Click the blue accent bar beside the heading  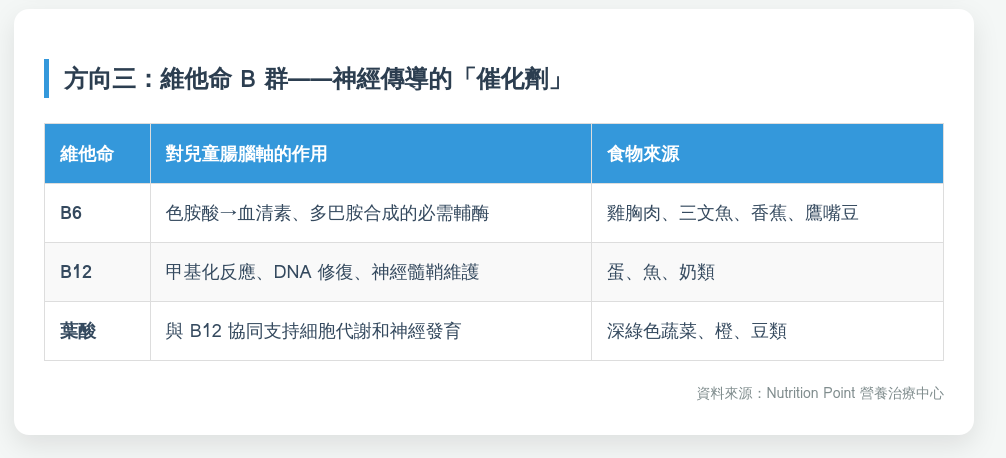coord(46,79)
